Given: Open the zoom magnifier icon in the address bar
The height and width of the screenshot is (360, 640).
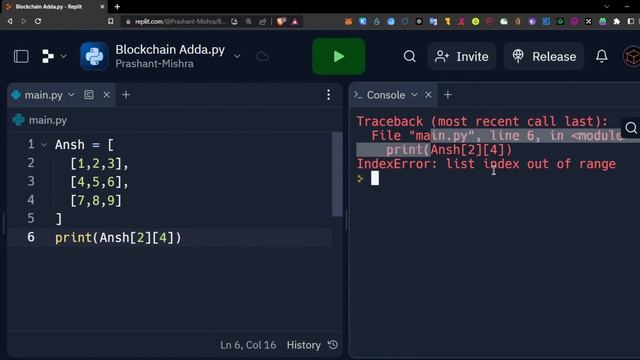Looking at the screenshot, I should click(x=249, y=21).
